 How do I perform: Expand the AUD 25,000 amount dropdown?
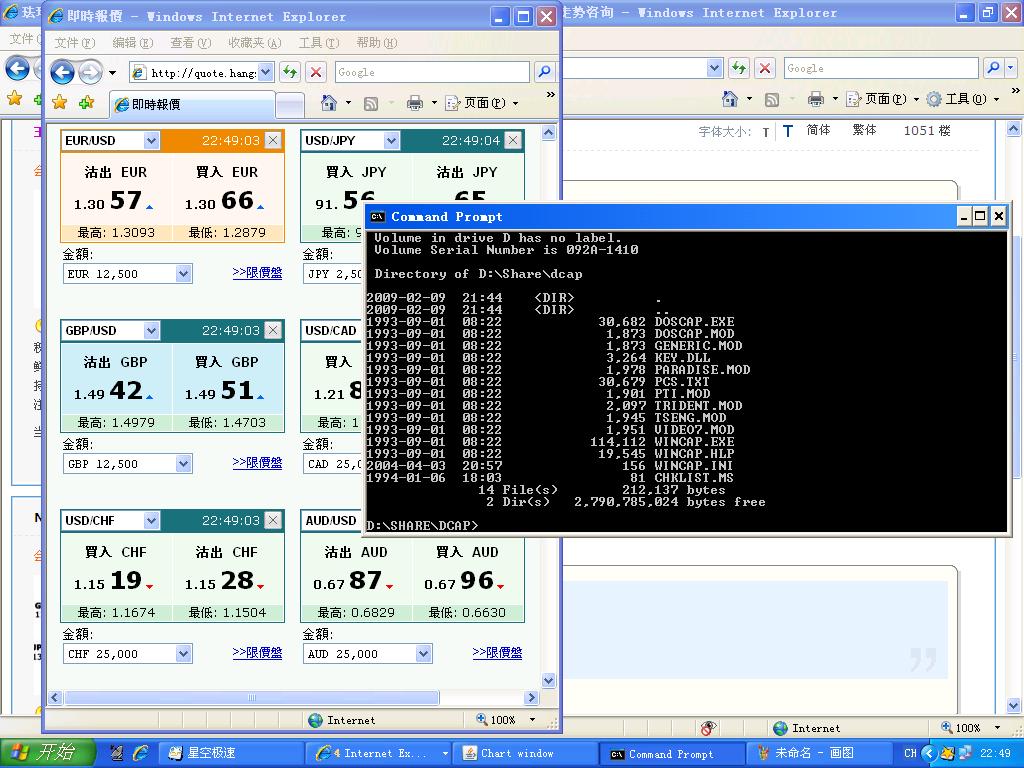423,654
